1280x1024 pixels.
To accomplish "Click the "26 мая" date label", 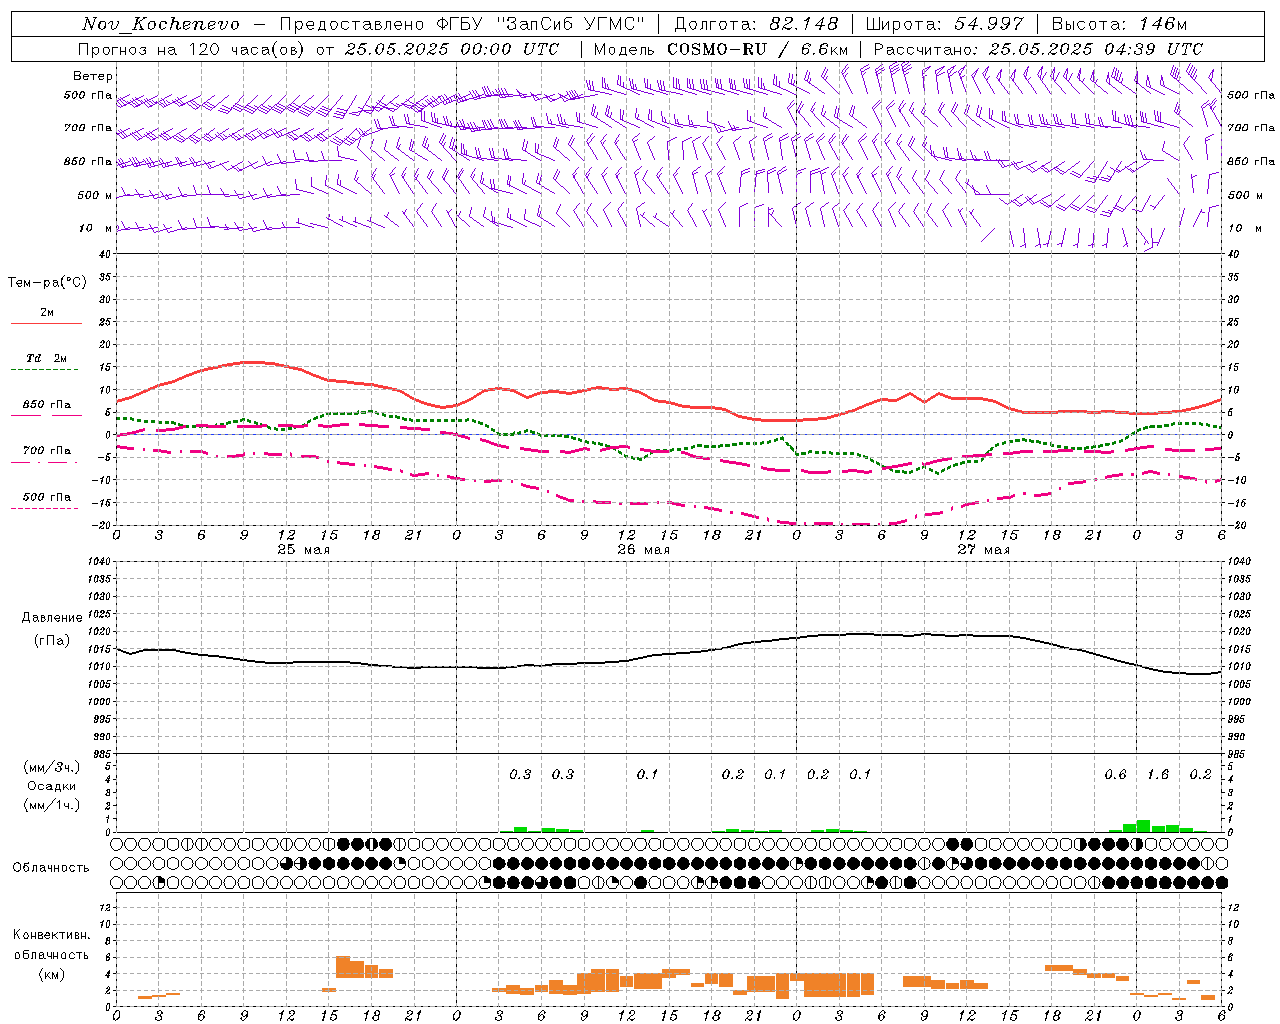I will click(x=644, y=550).
